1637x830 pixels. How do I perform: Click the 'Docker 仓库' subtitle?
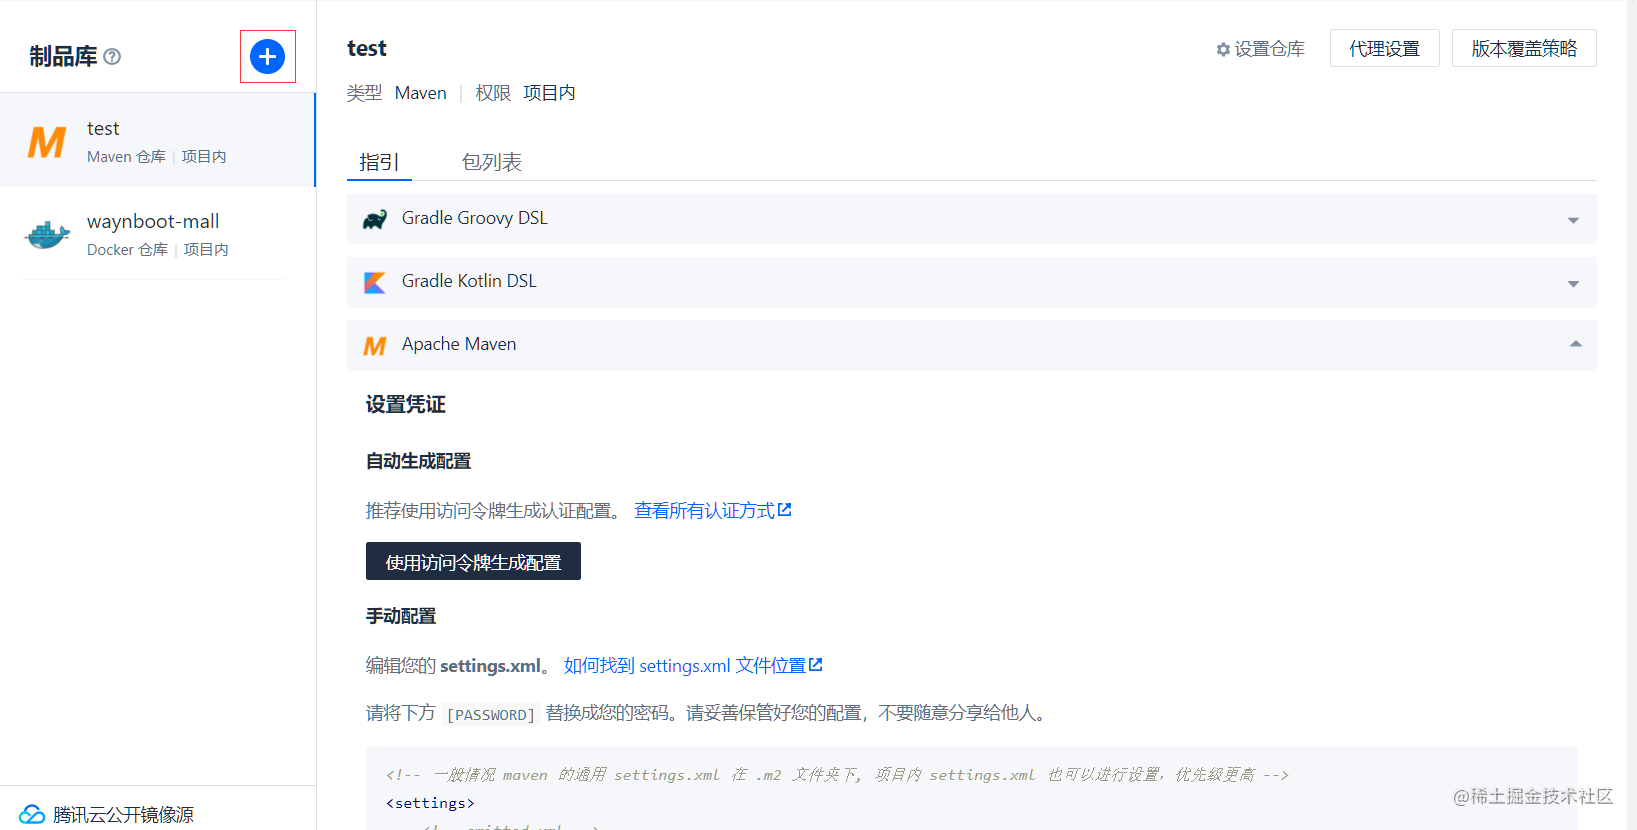pyautogui.click(x=127, y=250)
